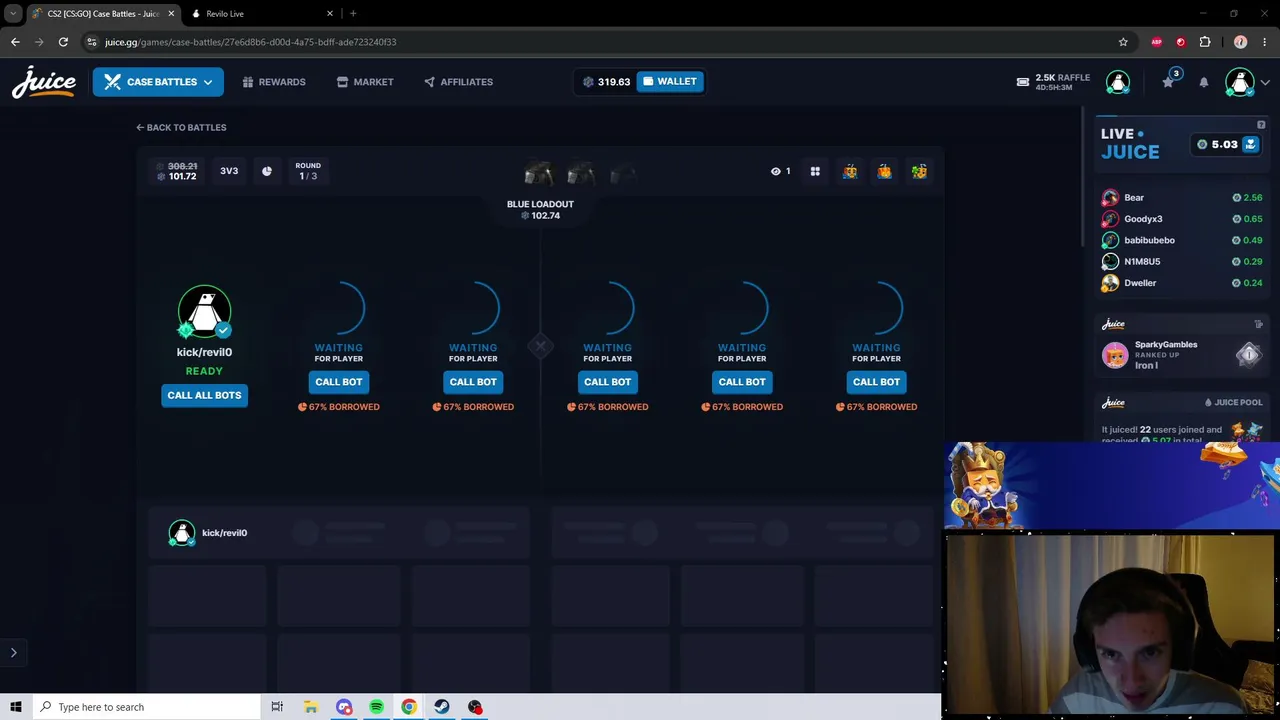1280x720 pixels.
Task: Call bot for the third waiting slot
Action: pos(607,382)
